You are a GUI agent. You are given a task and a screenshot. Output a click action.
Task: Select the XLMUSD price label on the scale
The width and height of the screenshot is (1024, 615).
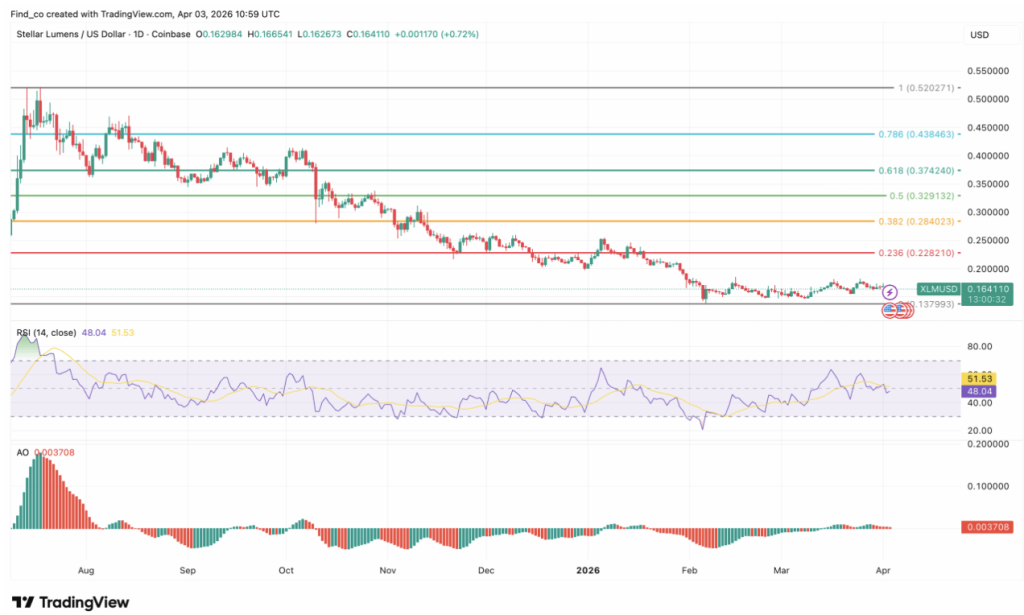(937, 289)
